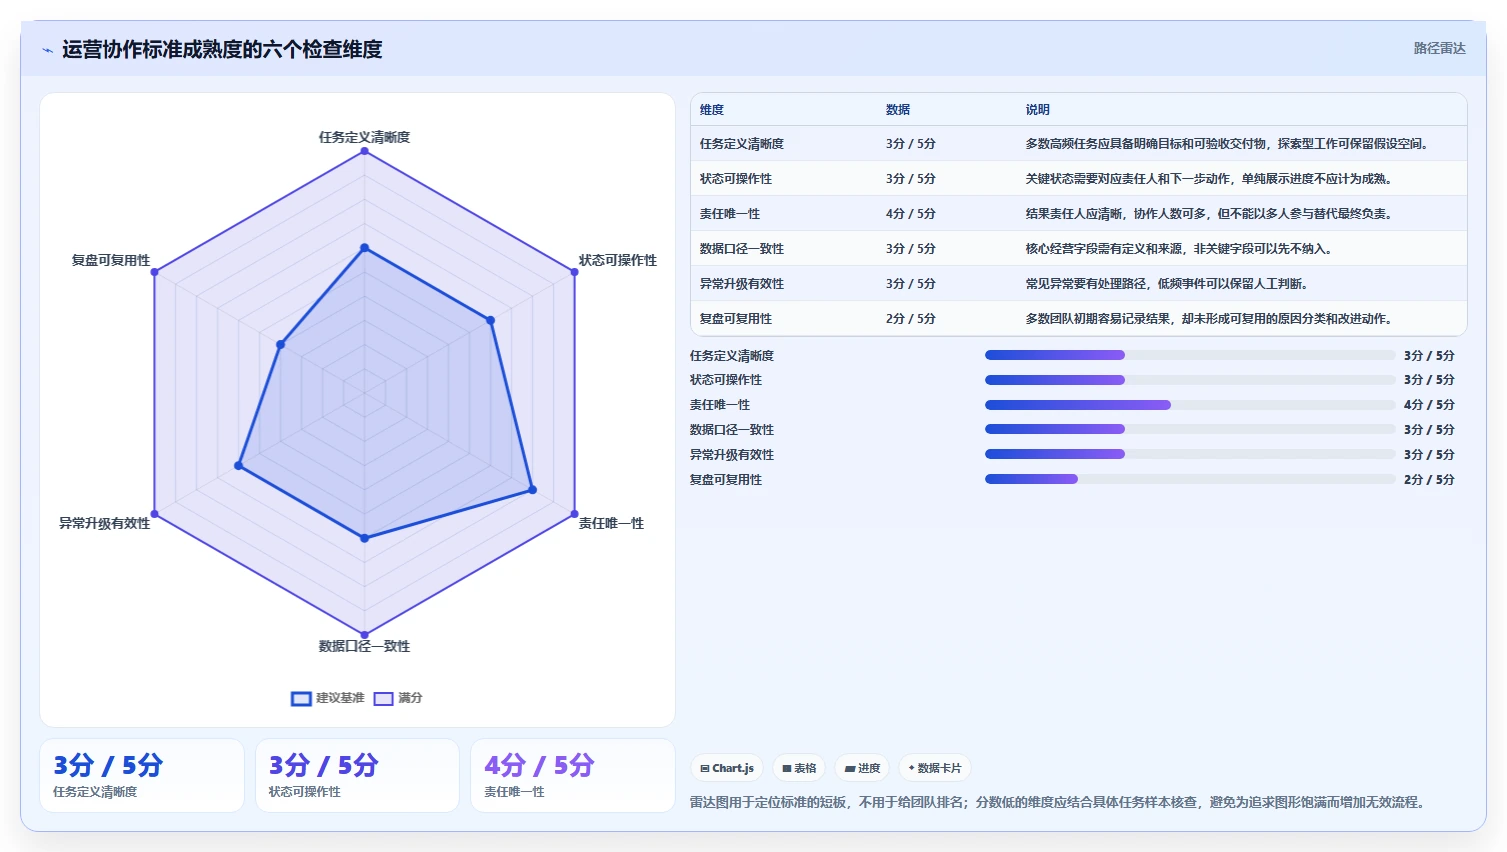Click the Chart.js tag chip
This screenshot has width=1507, height=852.
[x=727, y=768]
